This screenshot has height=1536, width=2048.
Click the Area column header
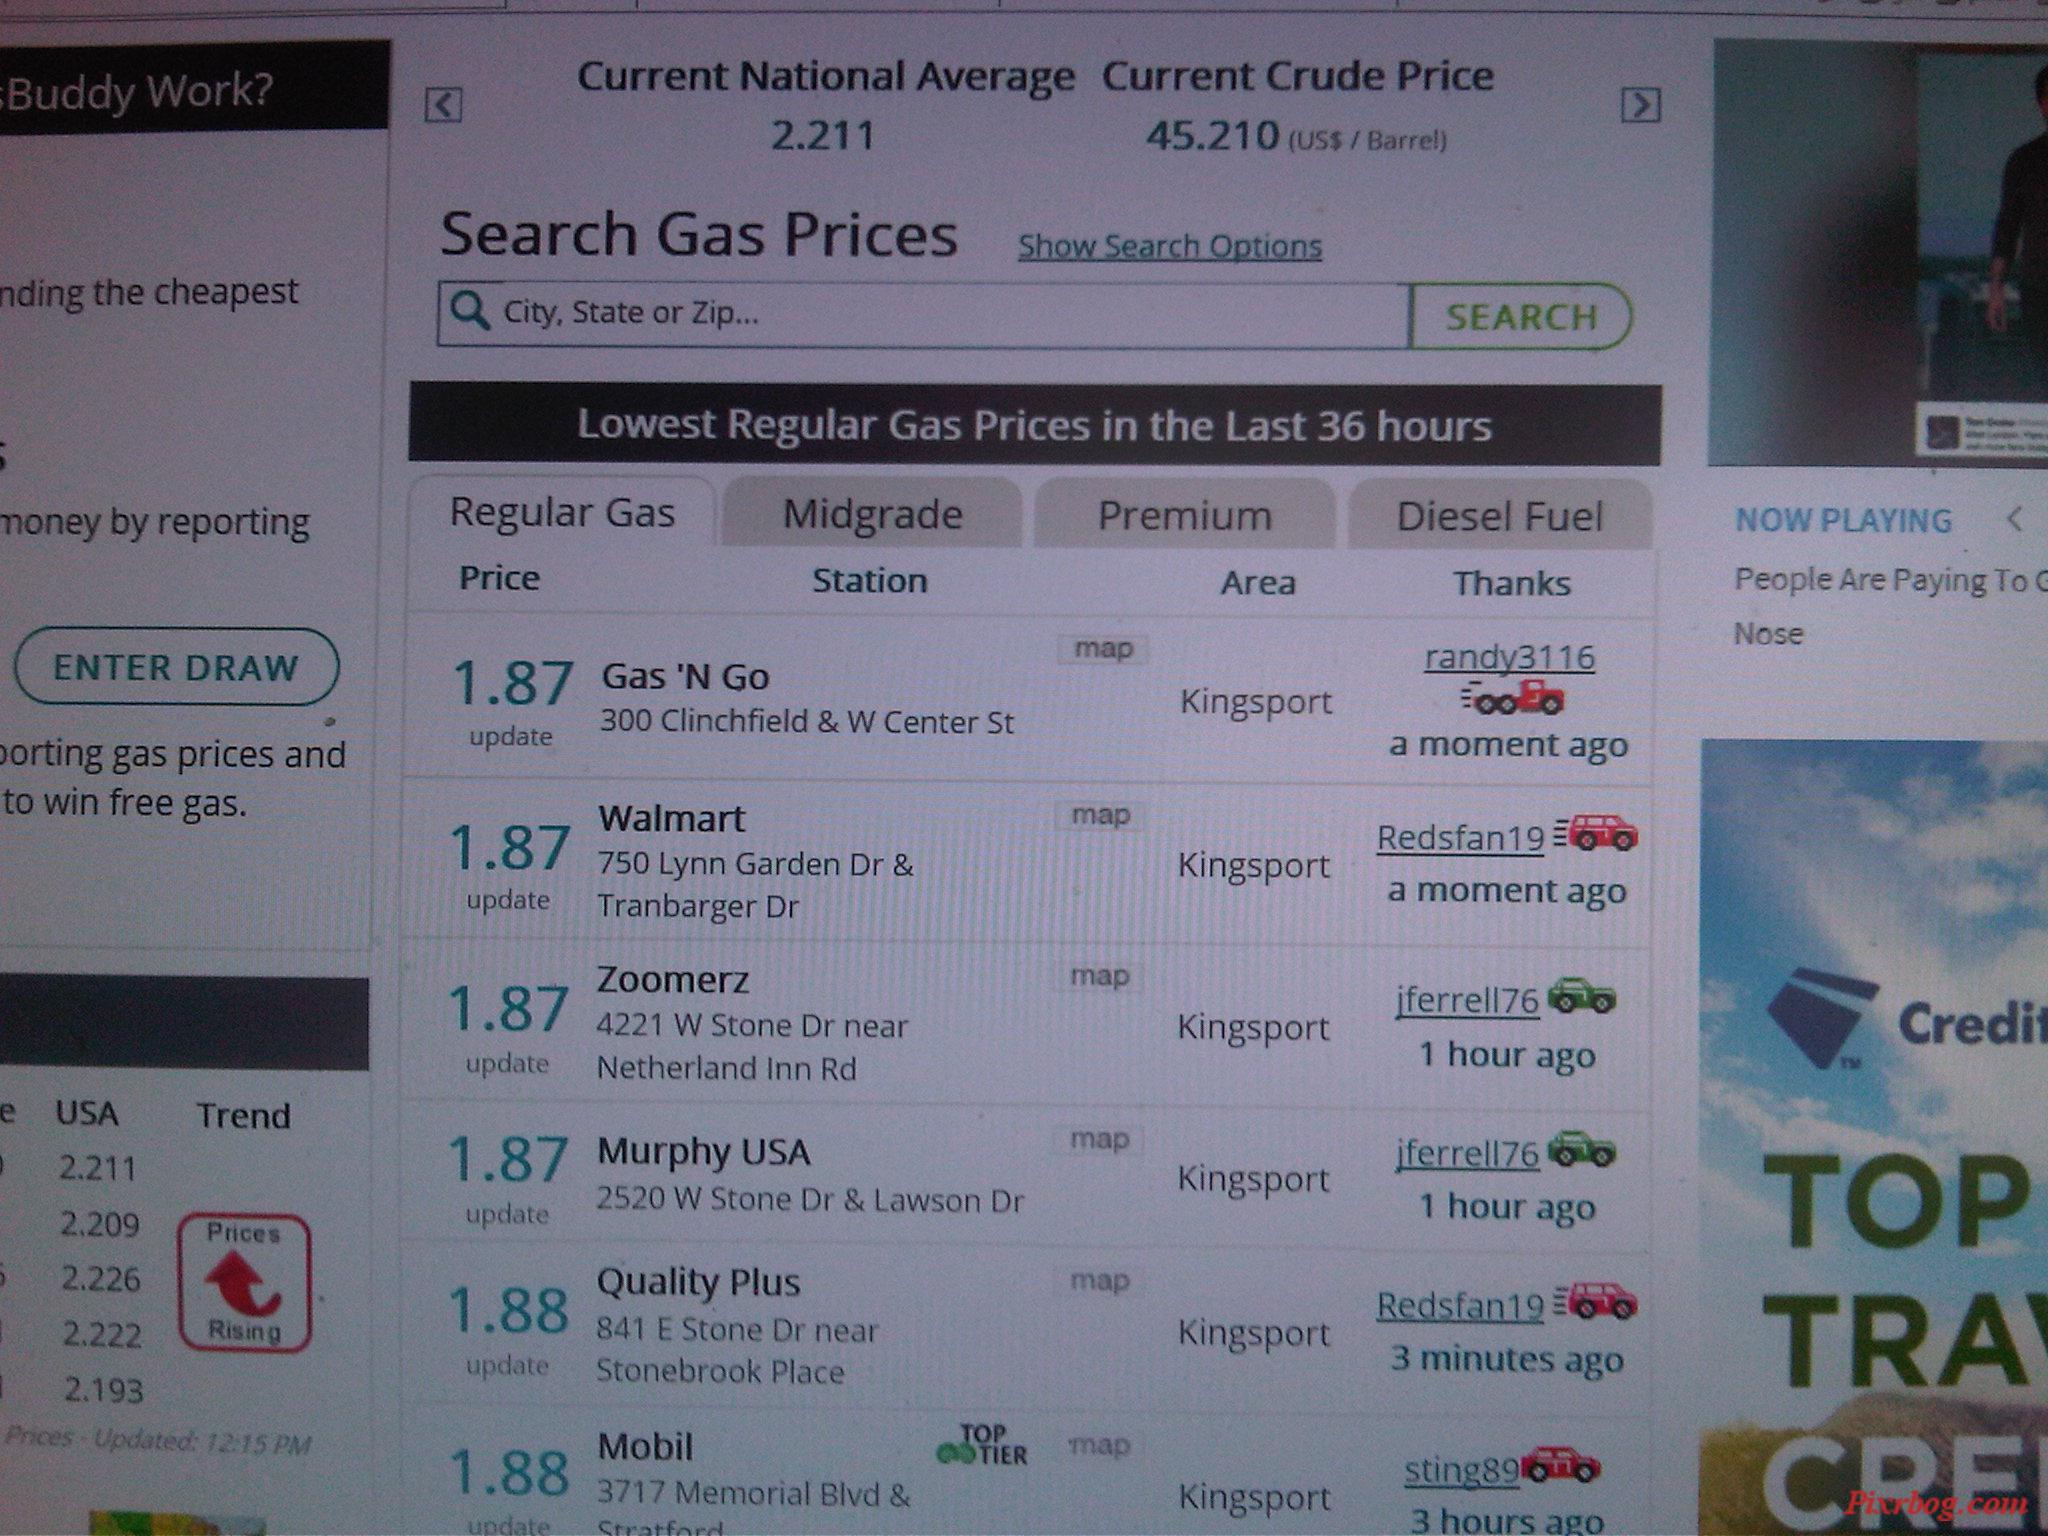click(1258, 583)
